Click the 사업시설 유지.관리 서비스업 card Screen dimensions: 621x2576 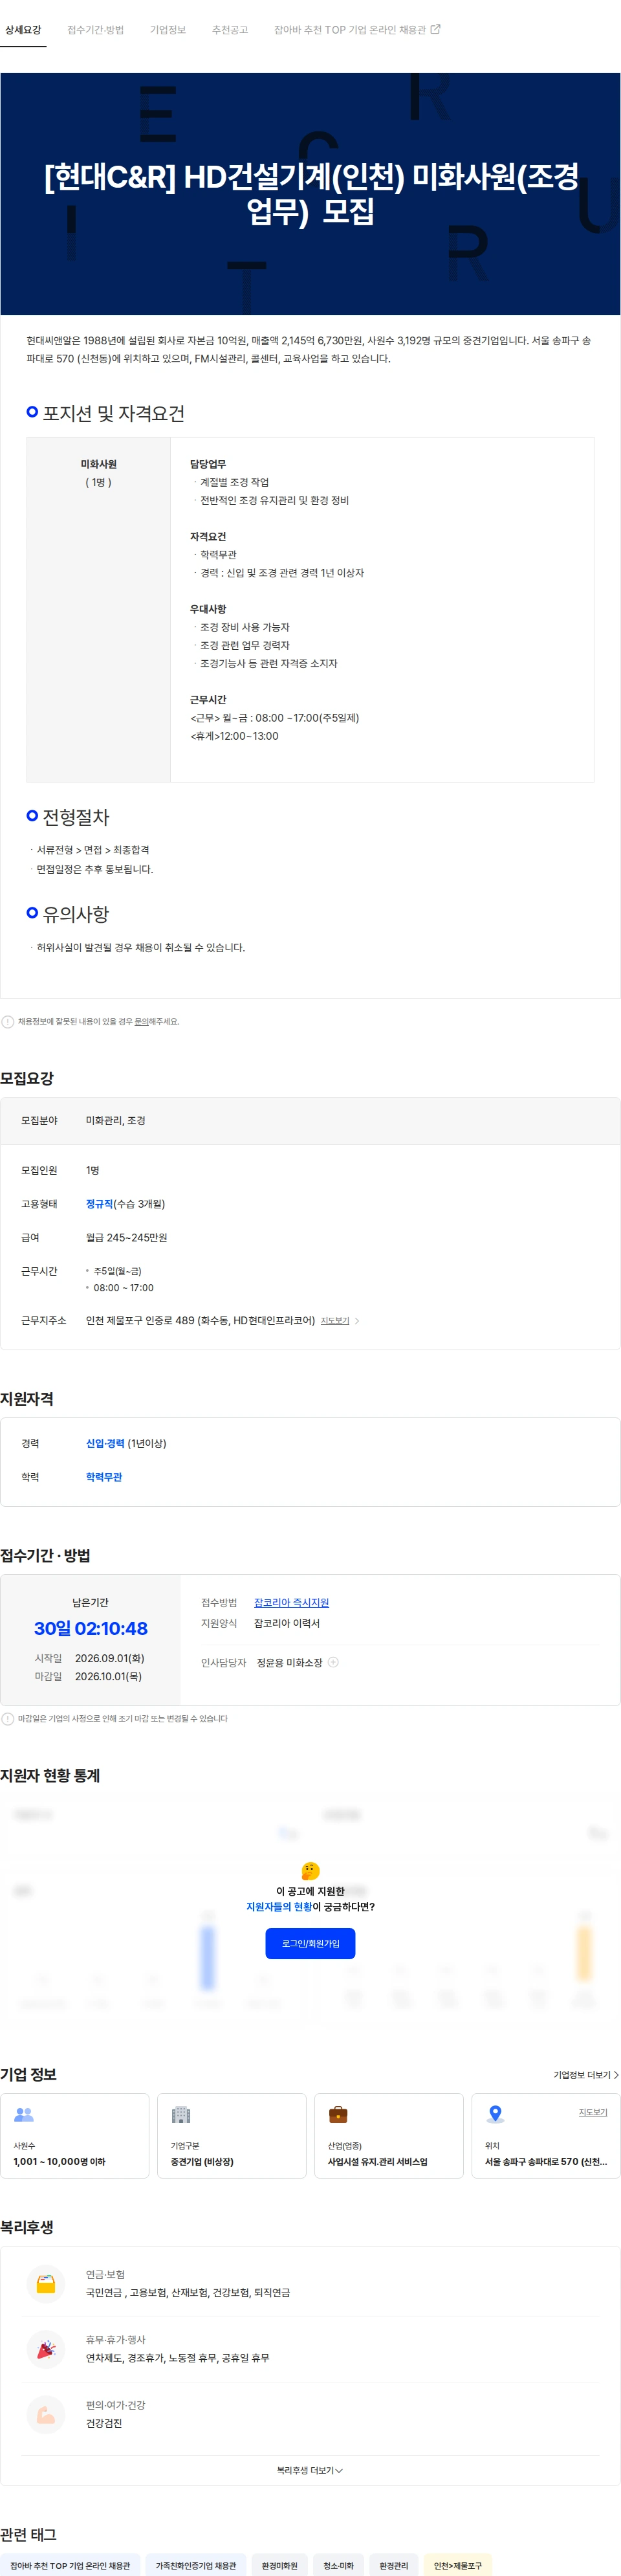coord(389,2135)
